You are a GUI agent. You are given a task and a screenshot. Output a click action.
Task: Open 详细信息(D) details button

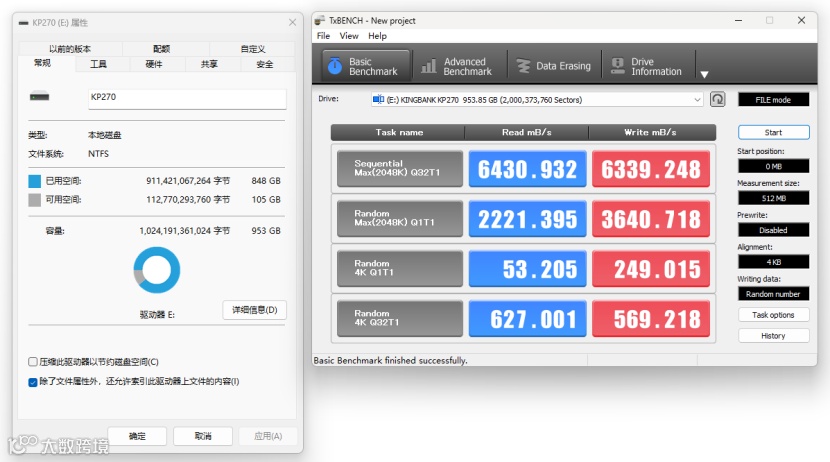[255, 310]
